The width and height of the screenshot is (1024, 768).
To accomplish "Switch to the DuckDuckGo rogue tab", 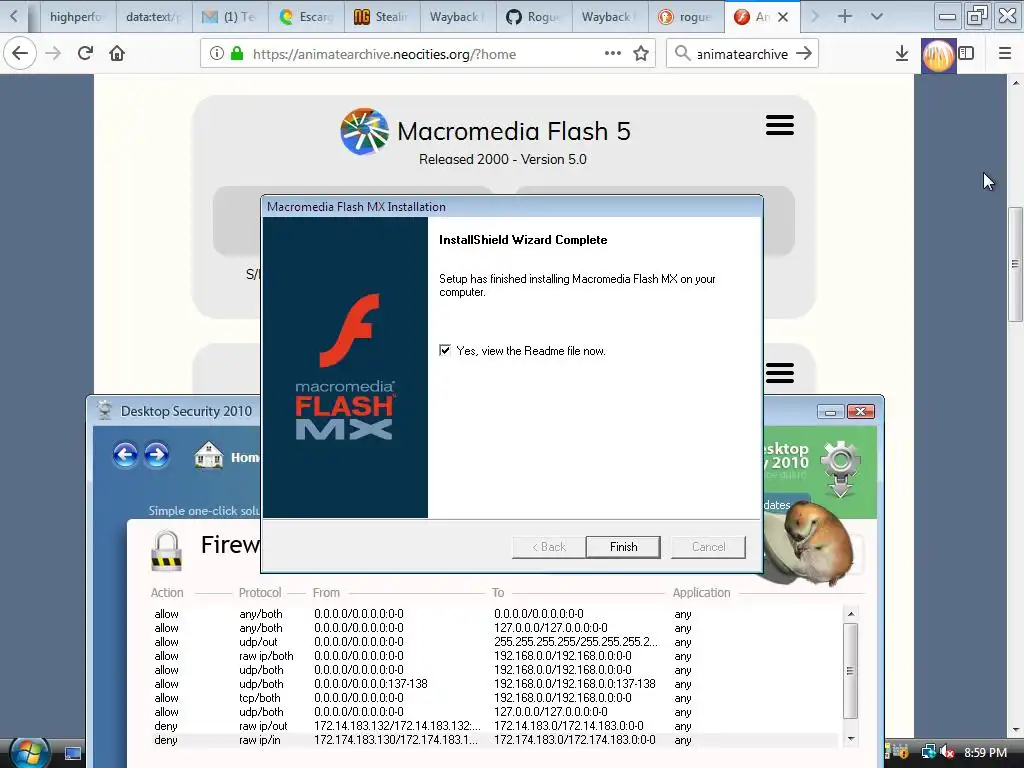I will point(686,17).
